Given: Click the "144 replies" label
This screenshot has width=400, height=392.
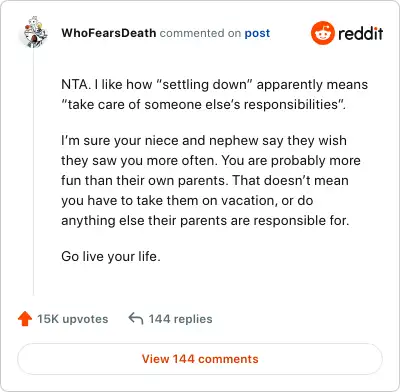Looking at the screenshot, I should point(180,319).
